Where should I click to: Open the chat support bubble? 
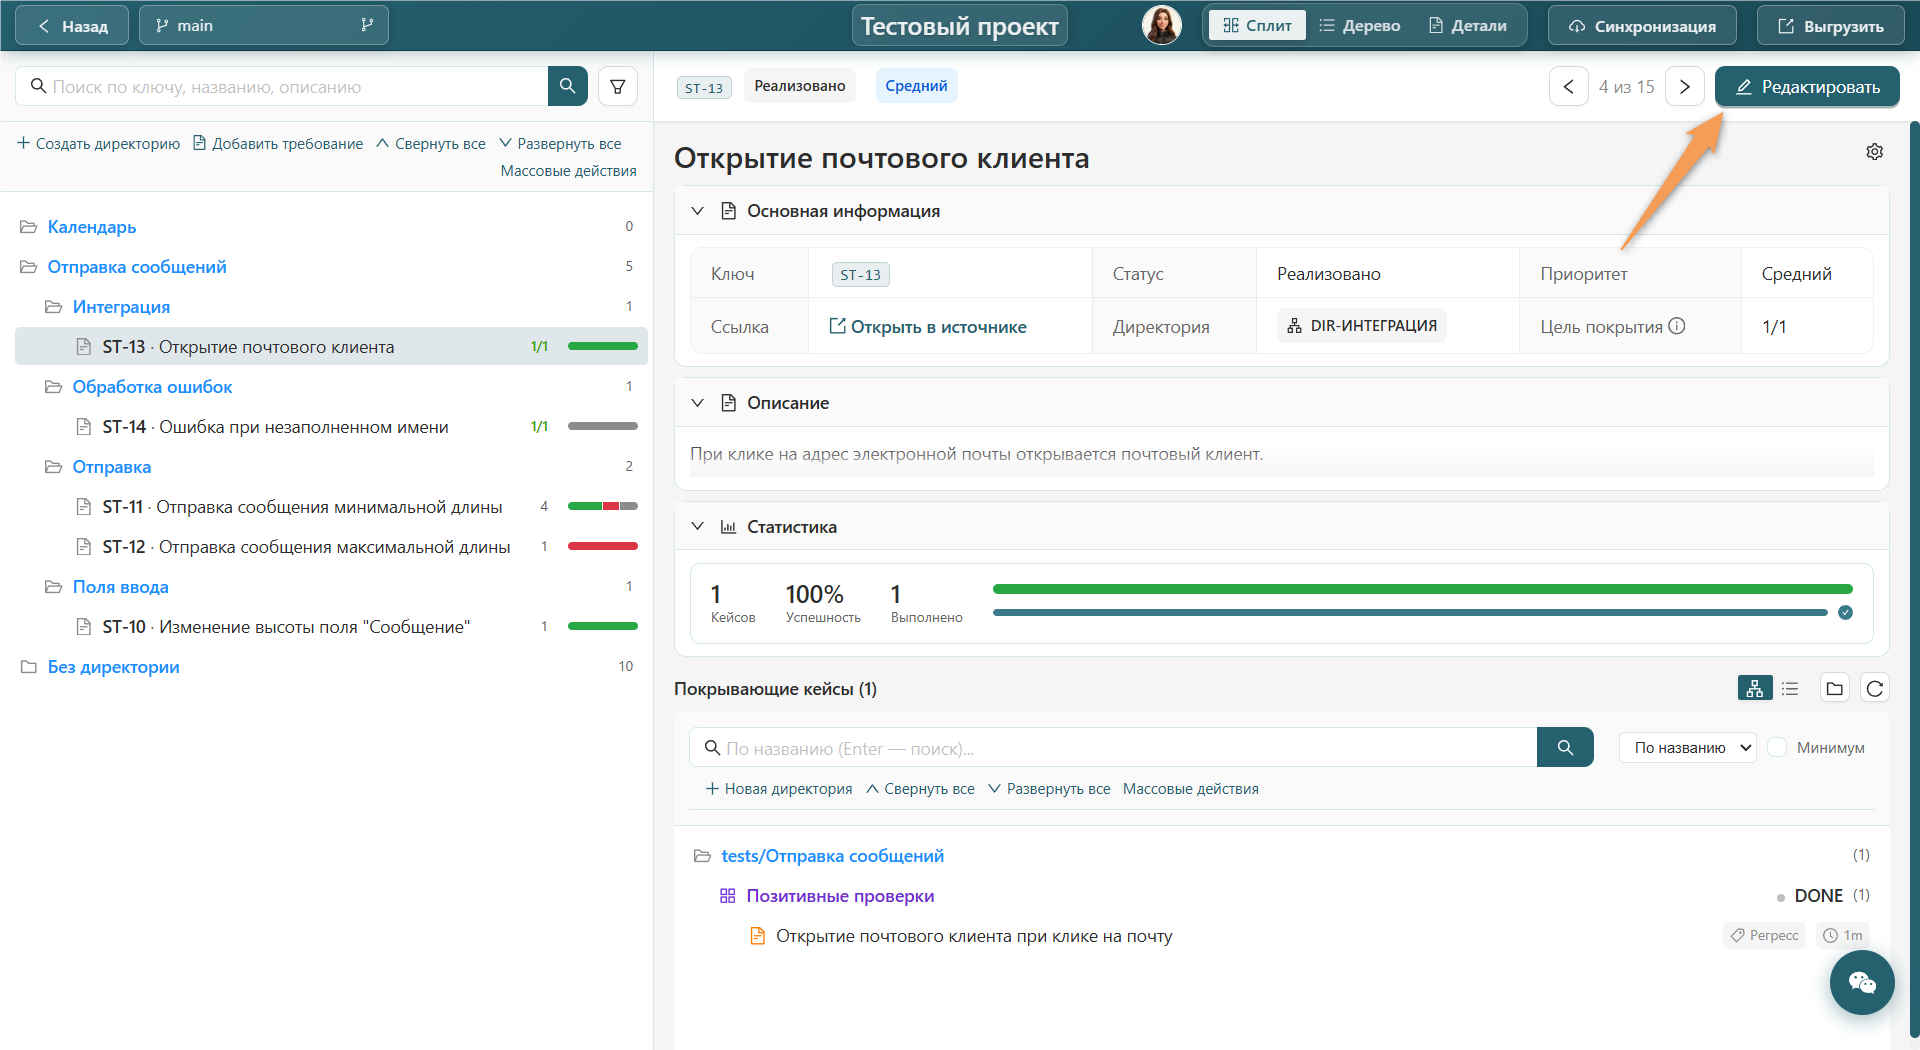[x=1862, y=983]
